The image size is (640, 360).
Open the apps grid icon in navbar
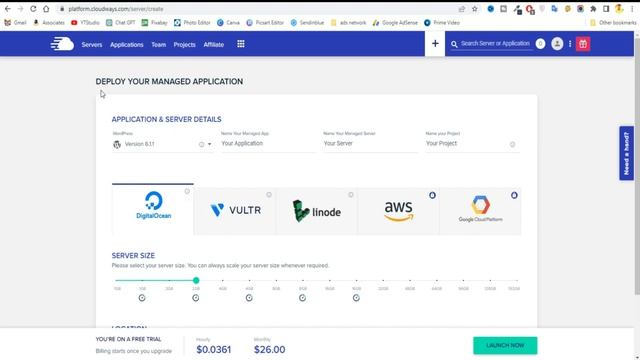241,44
